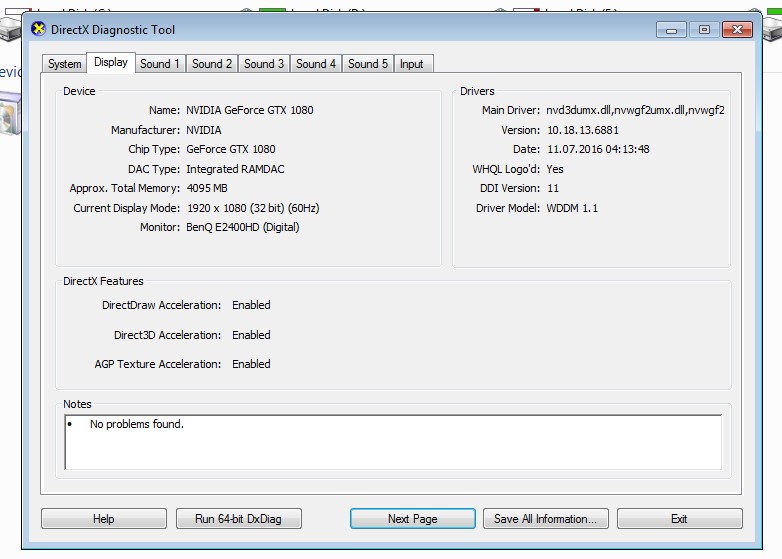Click display mode '1920 x 1080 (32 bit) (60Hz)'
This screenshot has width=782, height=559.
click(253, 208)
